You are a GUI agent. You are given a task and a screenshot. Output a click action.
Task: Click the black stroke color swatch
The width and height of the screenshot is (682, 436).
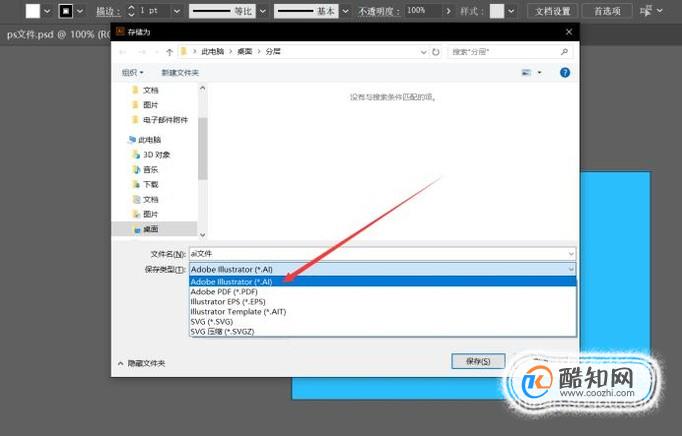[66, 11]
